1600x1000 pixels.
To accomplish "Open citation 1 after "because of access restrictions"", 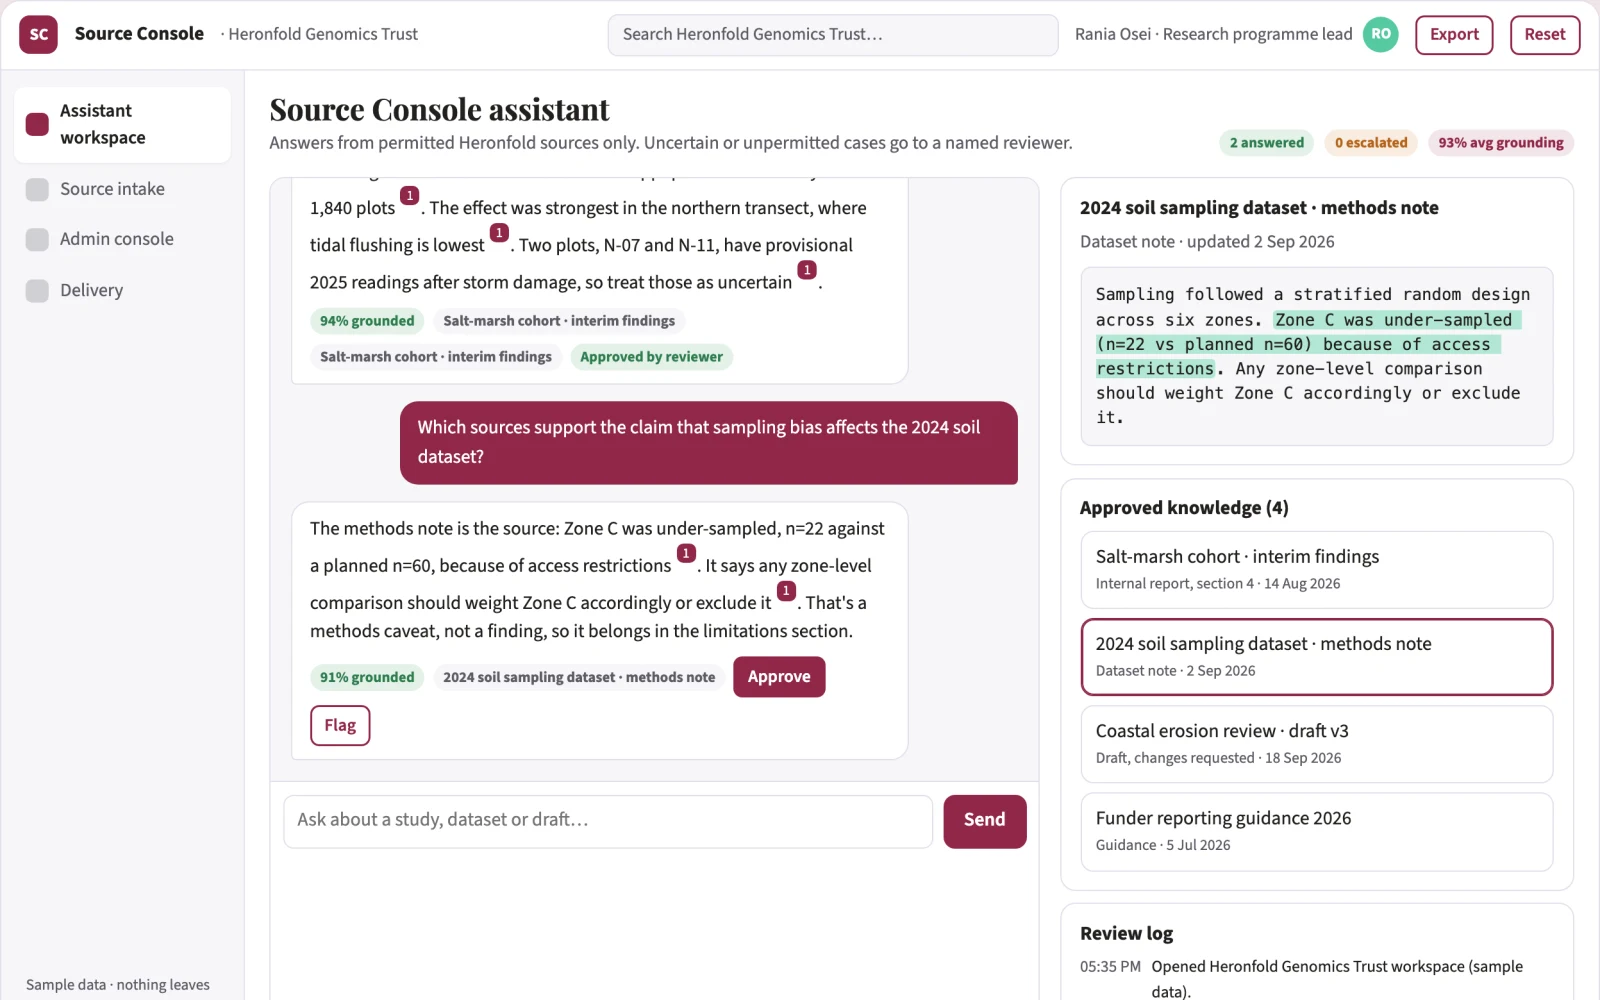I will 686,553.
